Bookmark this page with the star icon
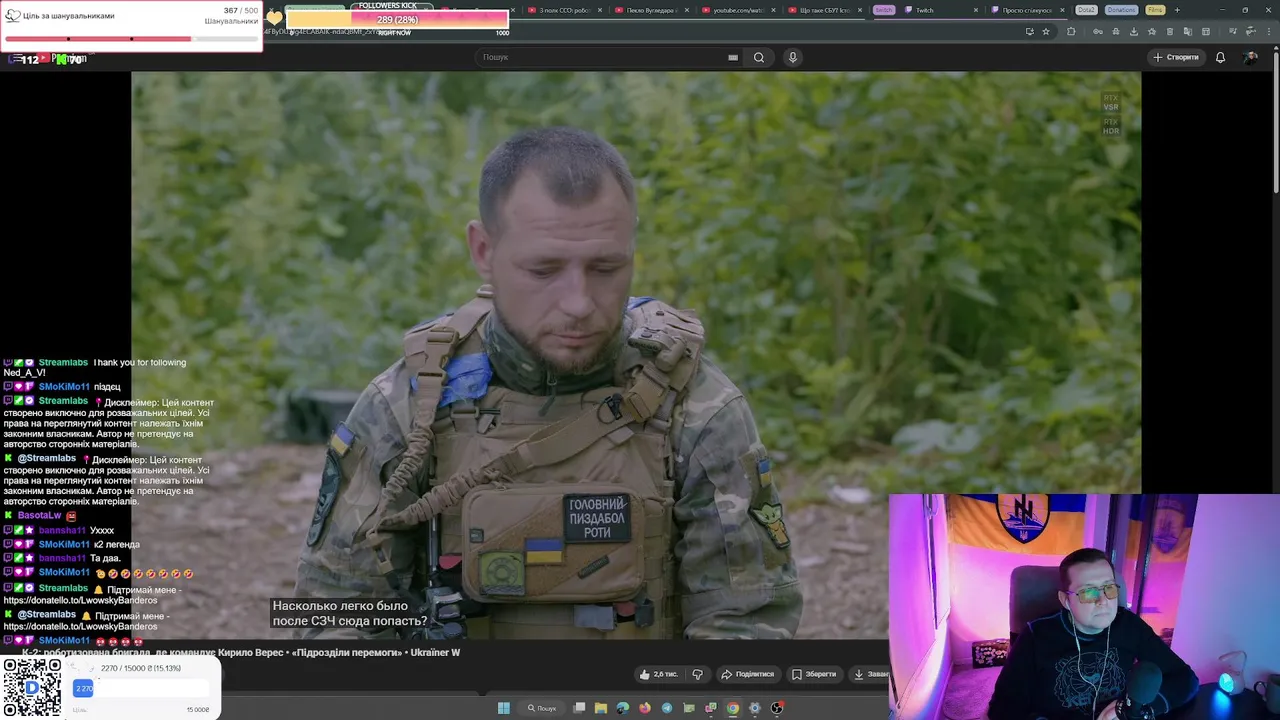Screen dimensions: 1280x720 pos(1046,31)
